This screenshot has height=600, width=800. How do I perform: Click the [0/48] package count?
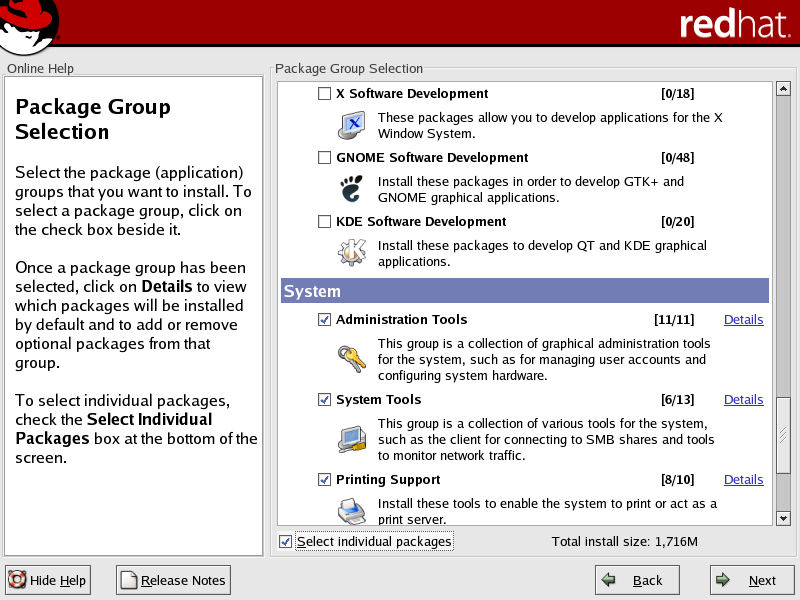678,157
